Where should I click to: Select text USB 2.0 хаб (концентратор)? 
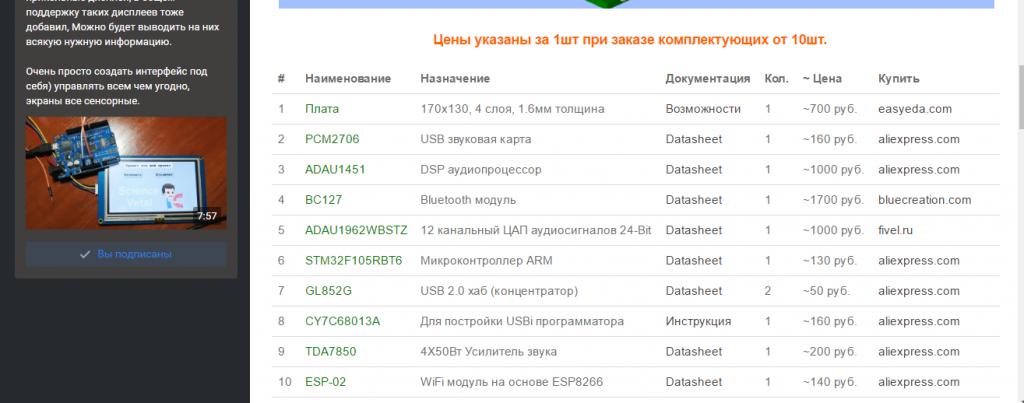point(499,291)
